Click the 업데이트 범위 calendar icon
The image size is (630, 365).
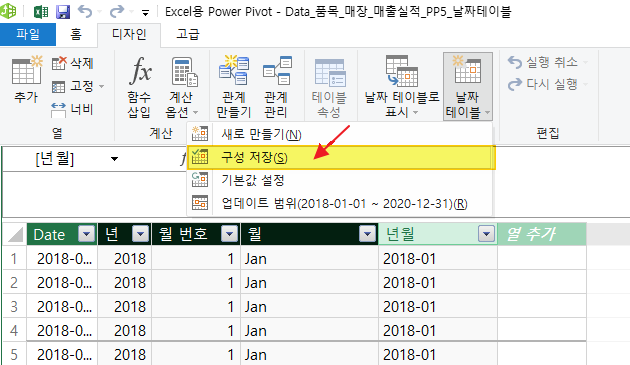pyautogui.click(x=200, y=203)
